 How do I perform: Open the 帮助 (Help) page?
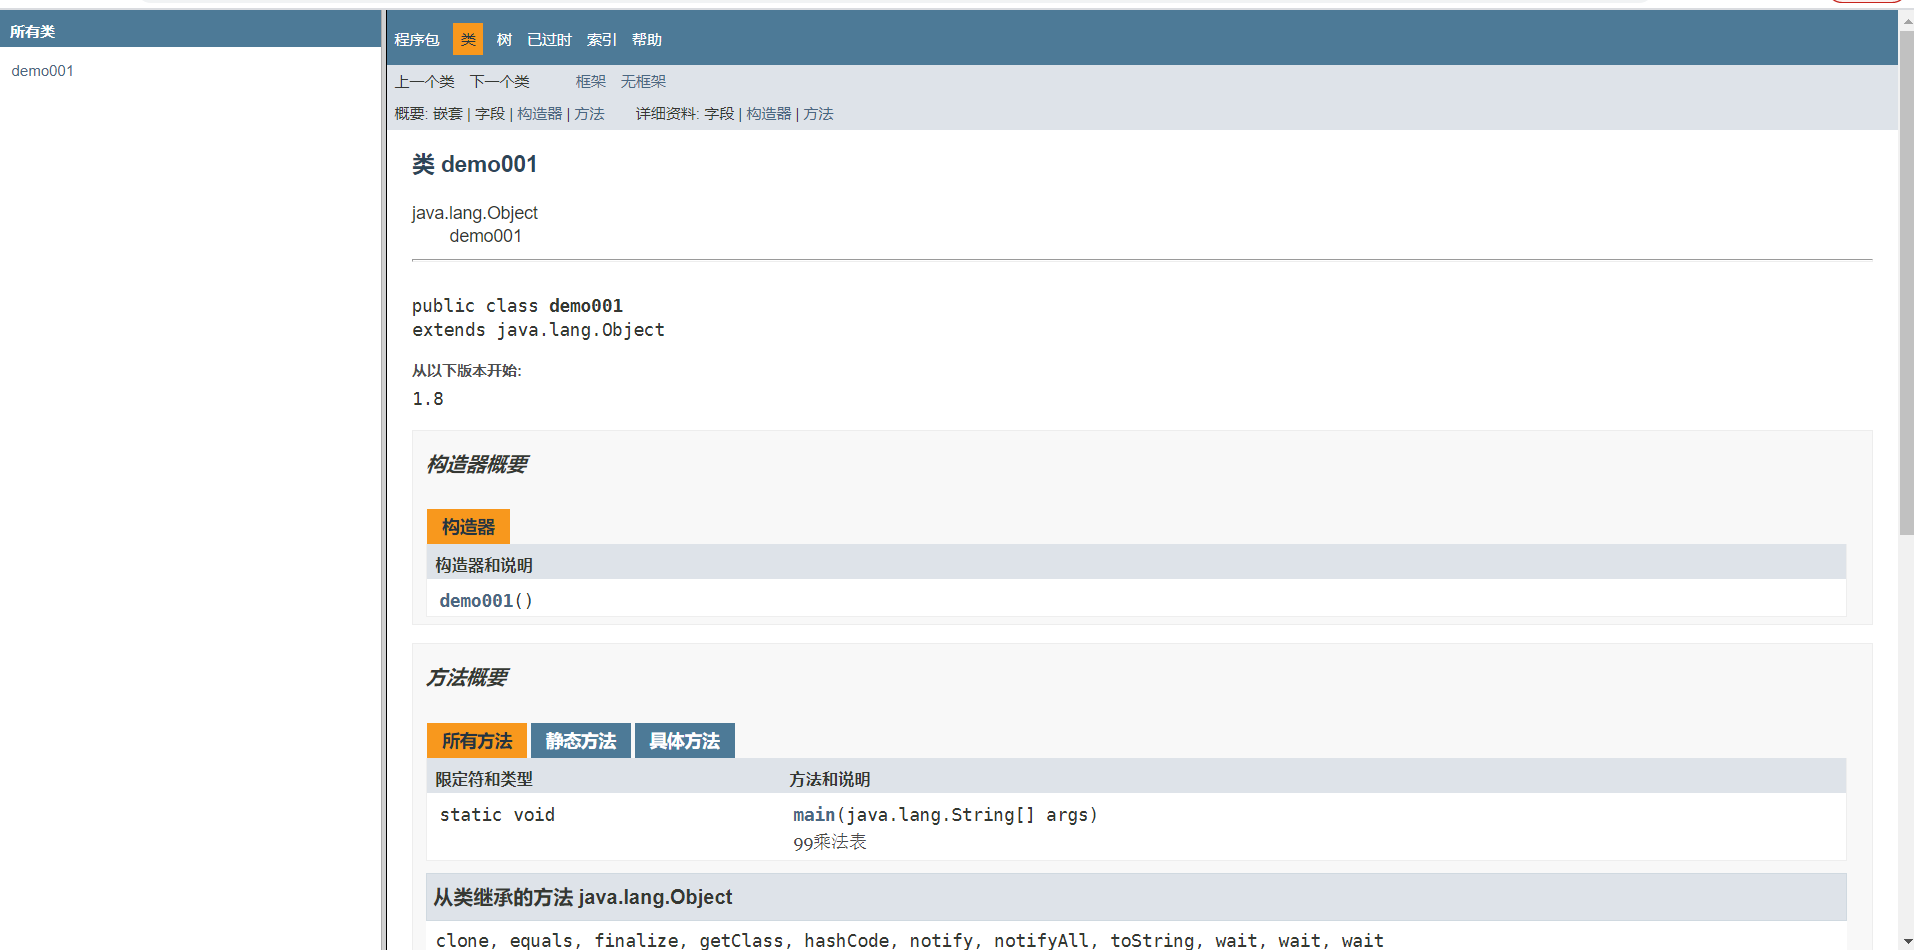point(646,39)
